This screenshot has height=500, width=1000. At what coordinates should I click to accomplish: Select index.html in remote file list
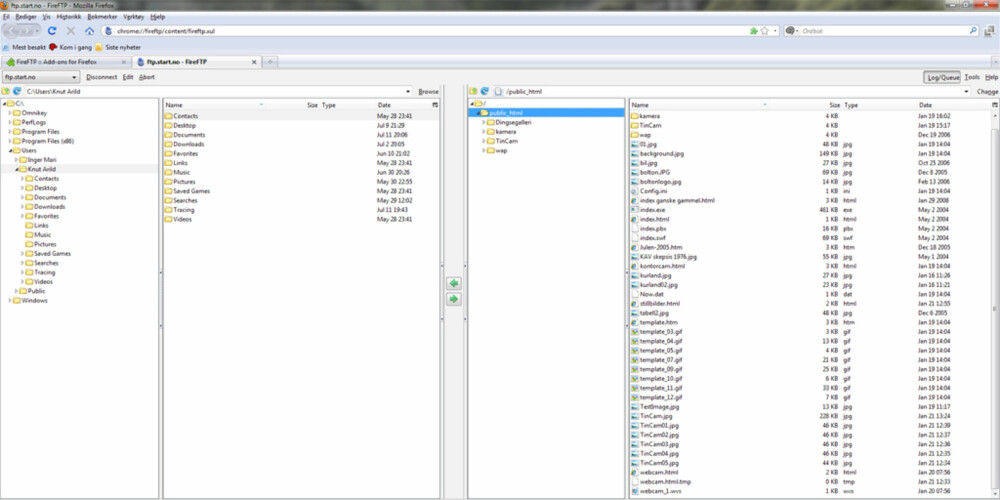[x=650, y=219]
